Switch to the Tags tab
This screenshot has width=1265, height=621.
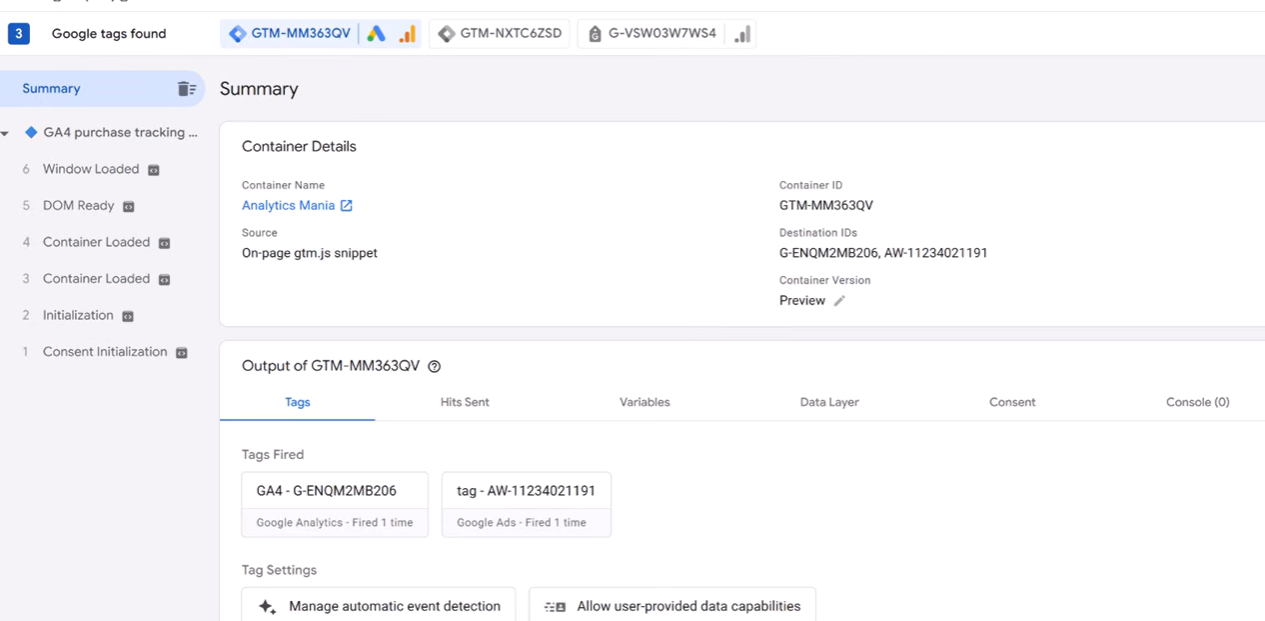coord(297,402)
